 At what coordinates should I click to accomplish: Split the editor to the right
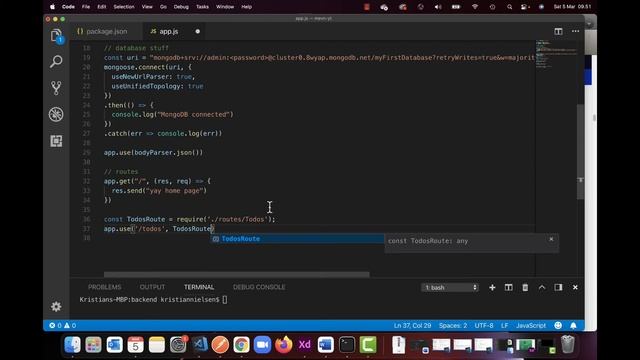[558, 31]
